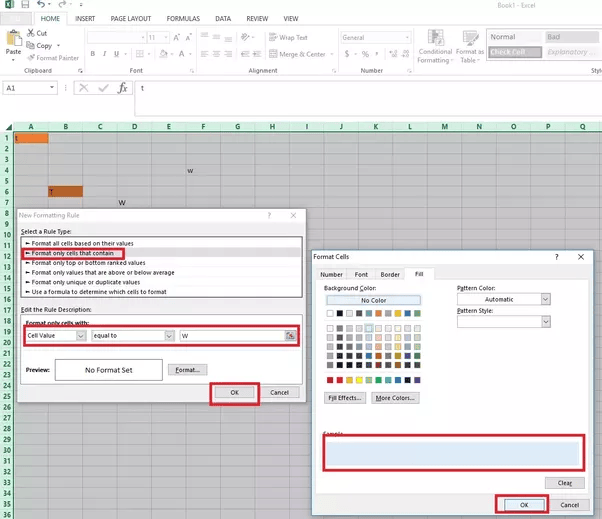This screenshot has width=602, height=519.
Task: Apply Percent Style format
Action: click(x=365, y=54)
